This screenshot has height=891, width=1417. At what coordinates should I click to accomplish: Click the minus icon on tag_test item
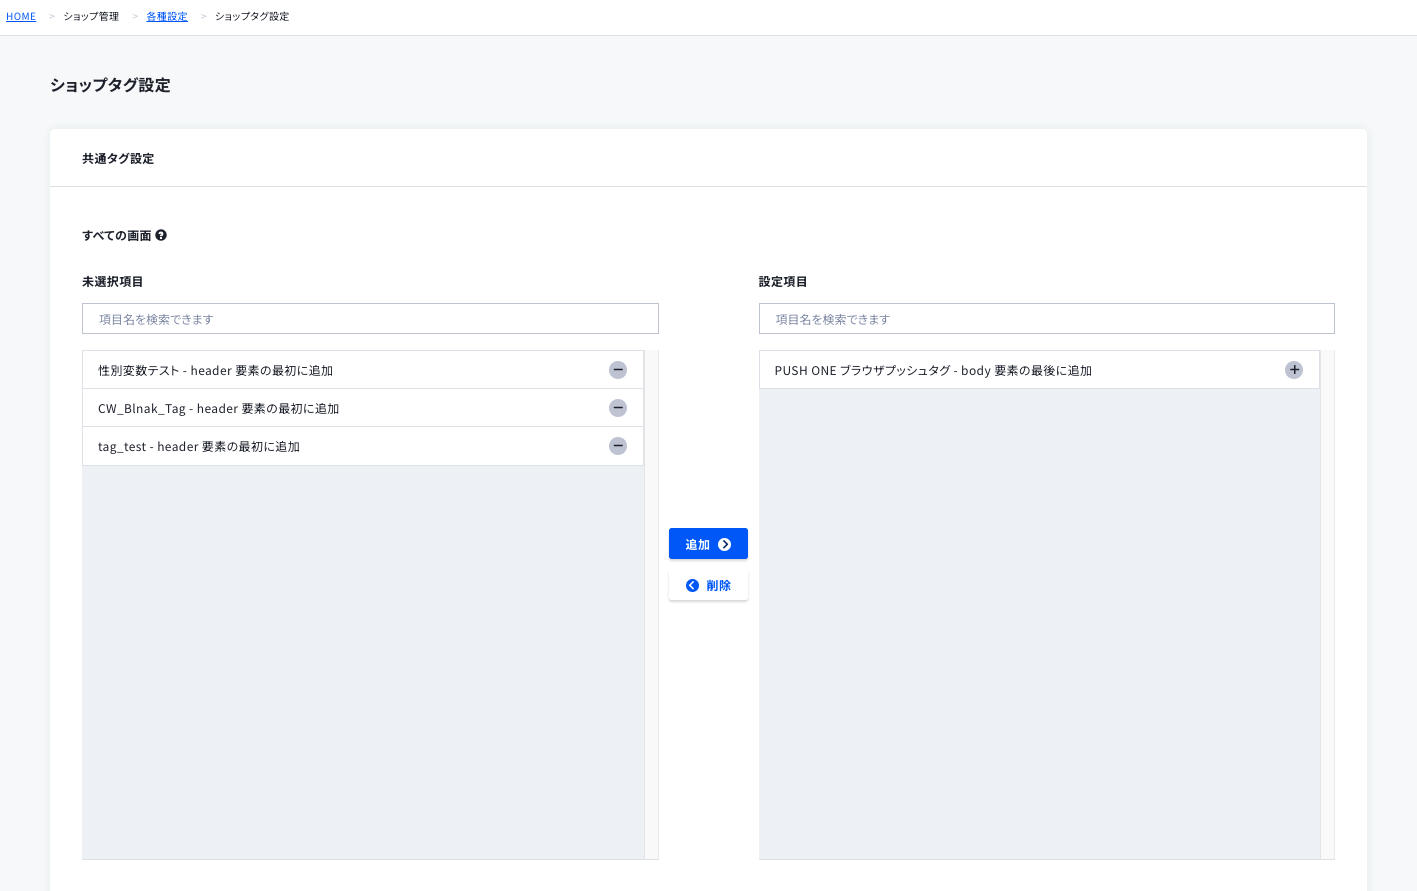click(x=618, y=446)
